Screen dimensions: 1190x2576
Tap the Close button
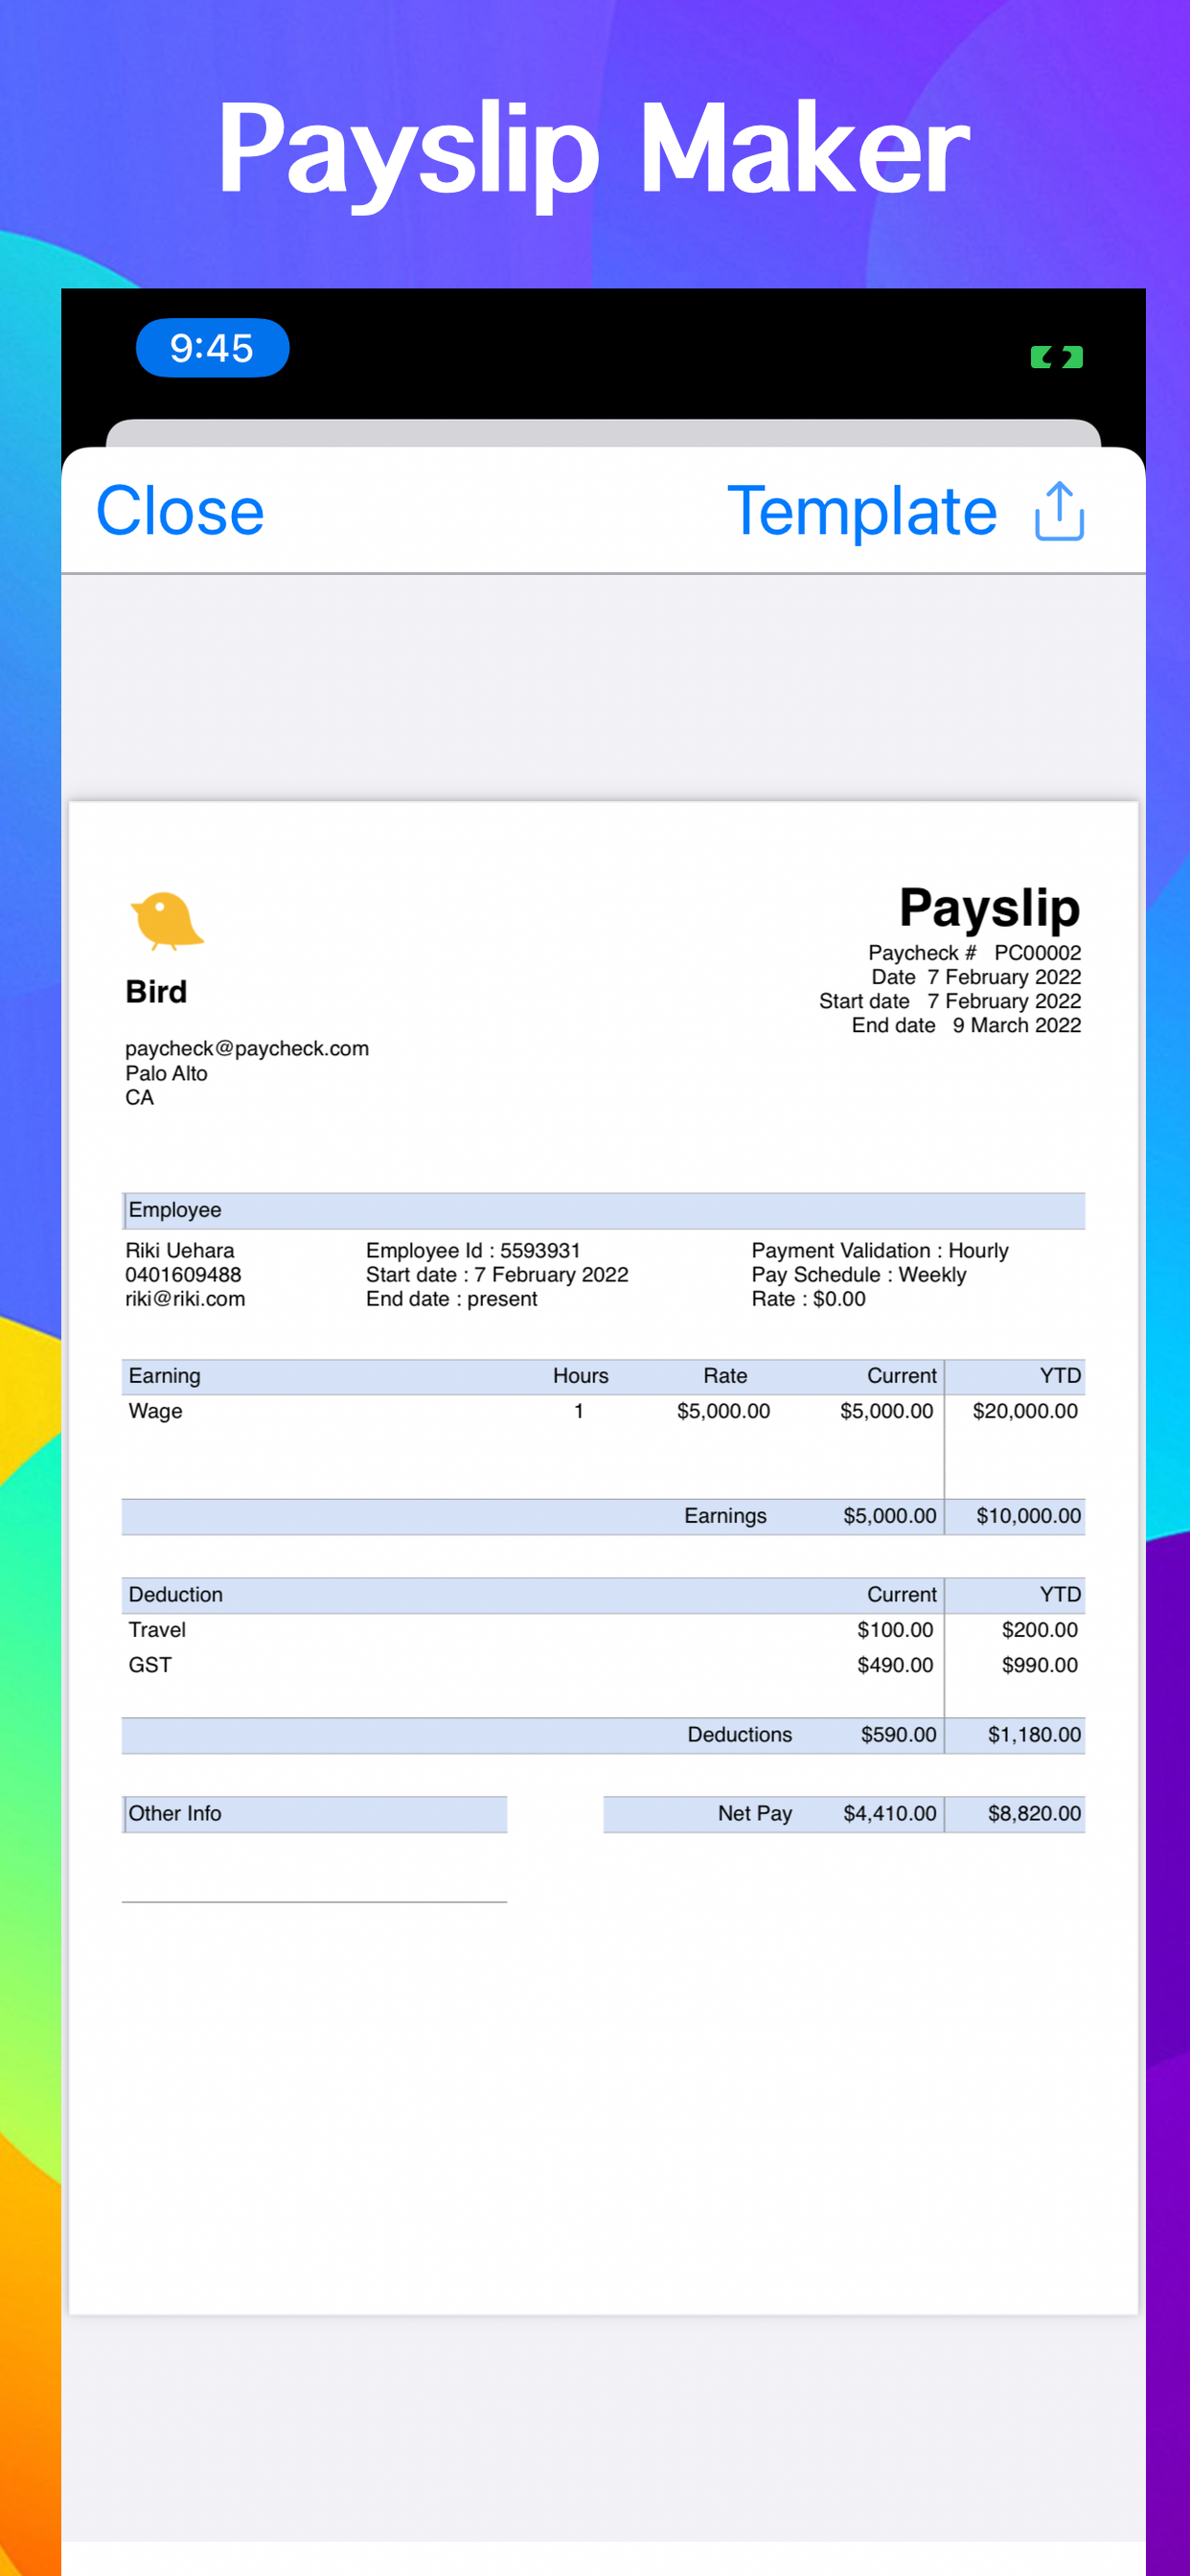point(180,511)
